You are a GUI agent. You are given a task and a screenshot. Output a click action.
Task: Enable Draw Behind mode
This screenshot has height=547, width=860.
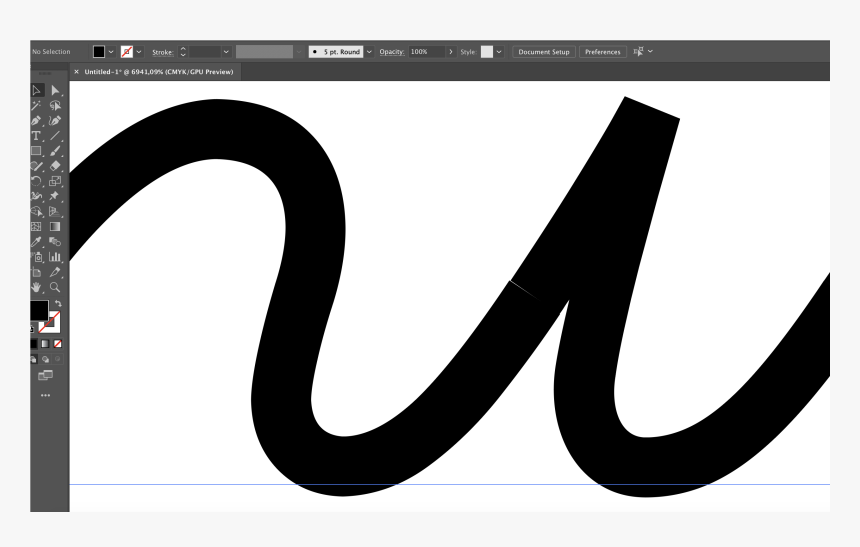[x=46, y=359]
